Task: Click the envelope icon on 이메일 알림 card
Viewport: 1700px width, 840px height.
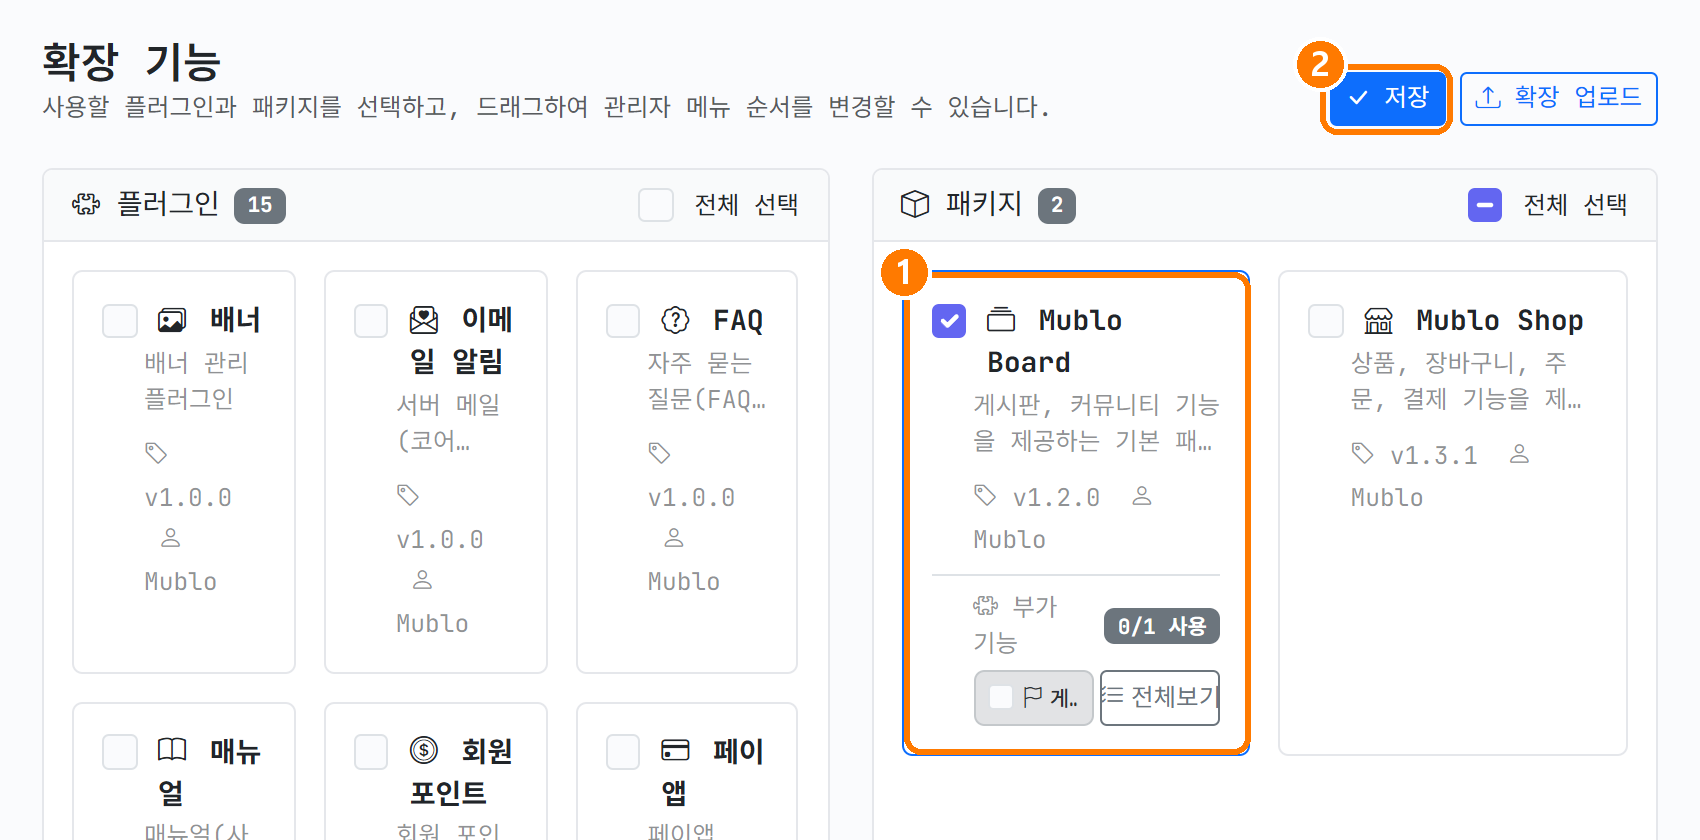Action: 424,320
